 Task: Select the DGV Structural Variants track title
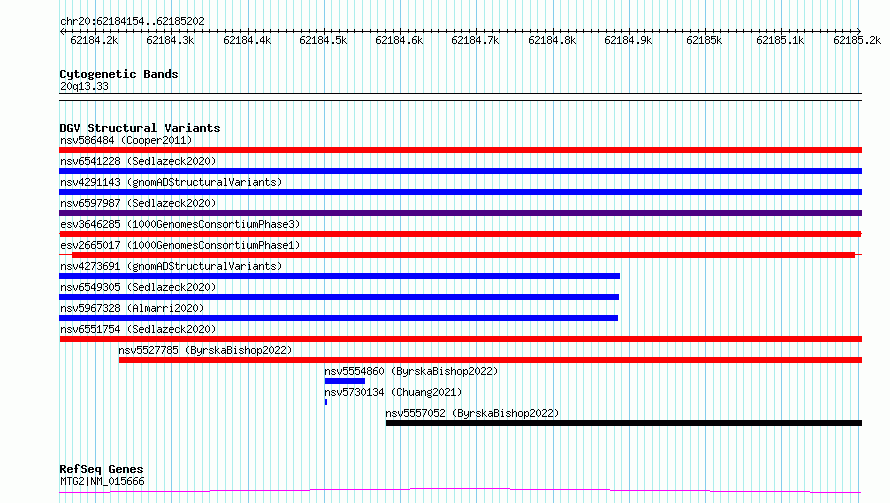coord(140,128)
